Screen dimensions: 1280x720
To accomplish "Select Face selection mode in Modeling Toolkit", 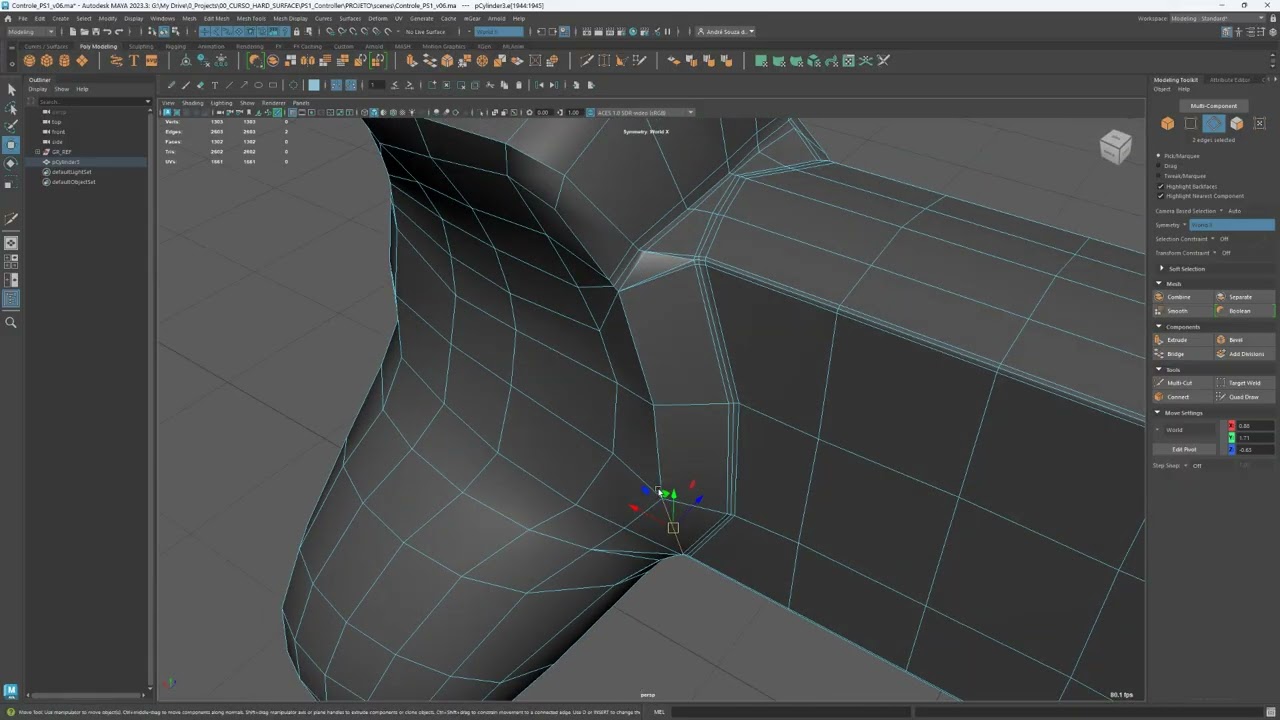I will pyautogui.click(x=1237, y=123).
